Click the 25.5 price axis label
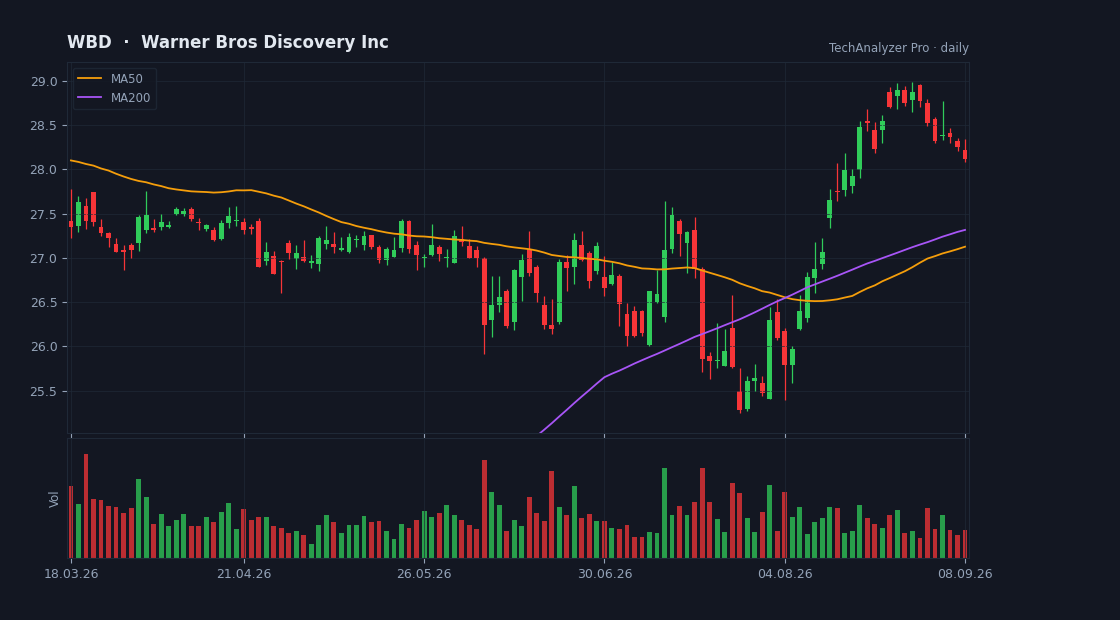The image size is (1120, 620). (44, 391)
